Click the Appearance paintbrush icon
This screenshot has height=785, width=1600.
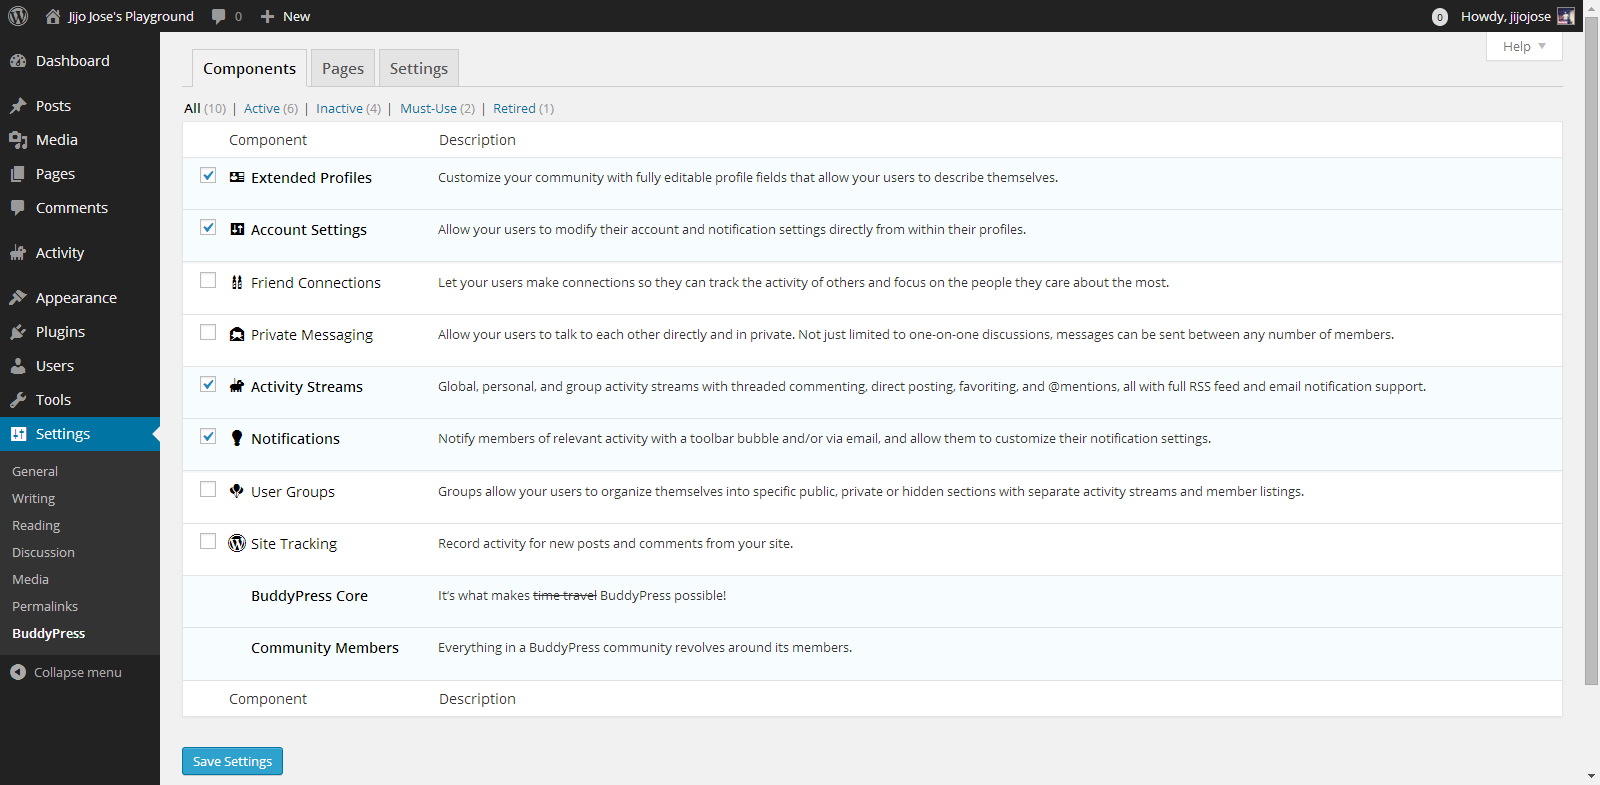pyautogui.click(x=18, y=298)
